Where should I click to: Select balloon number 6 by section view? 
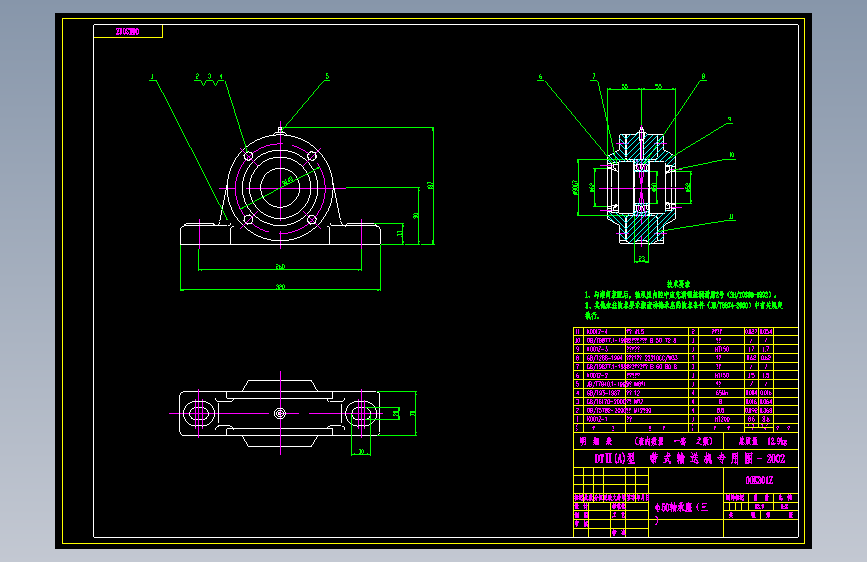coord(540,77)
